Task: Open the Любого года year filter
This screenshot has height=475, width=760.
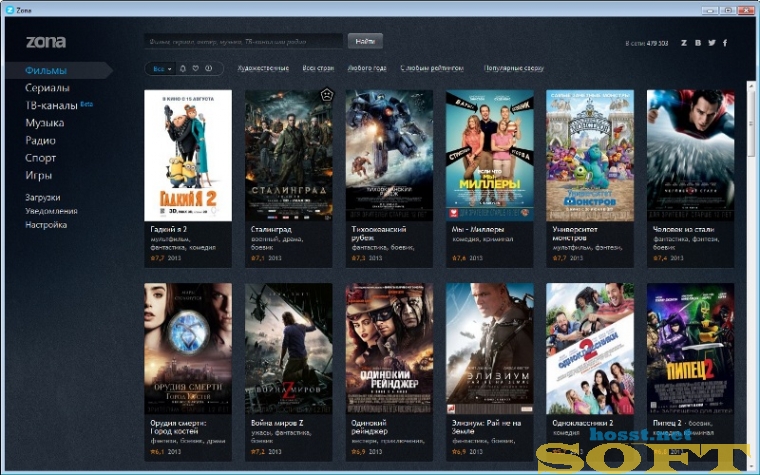Action: [367, 68]
